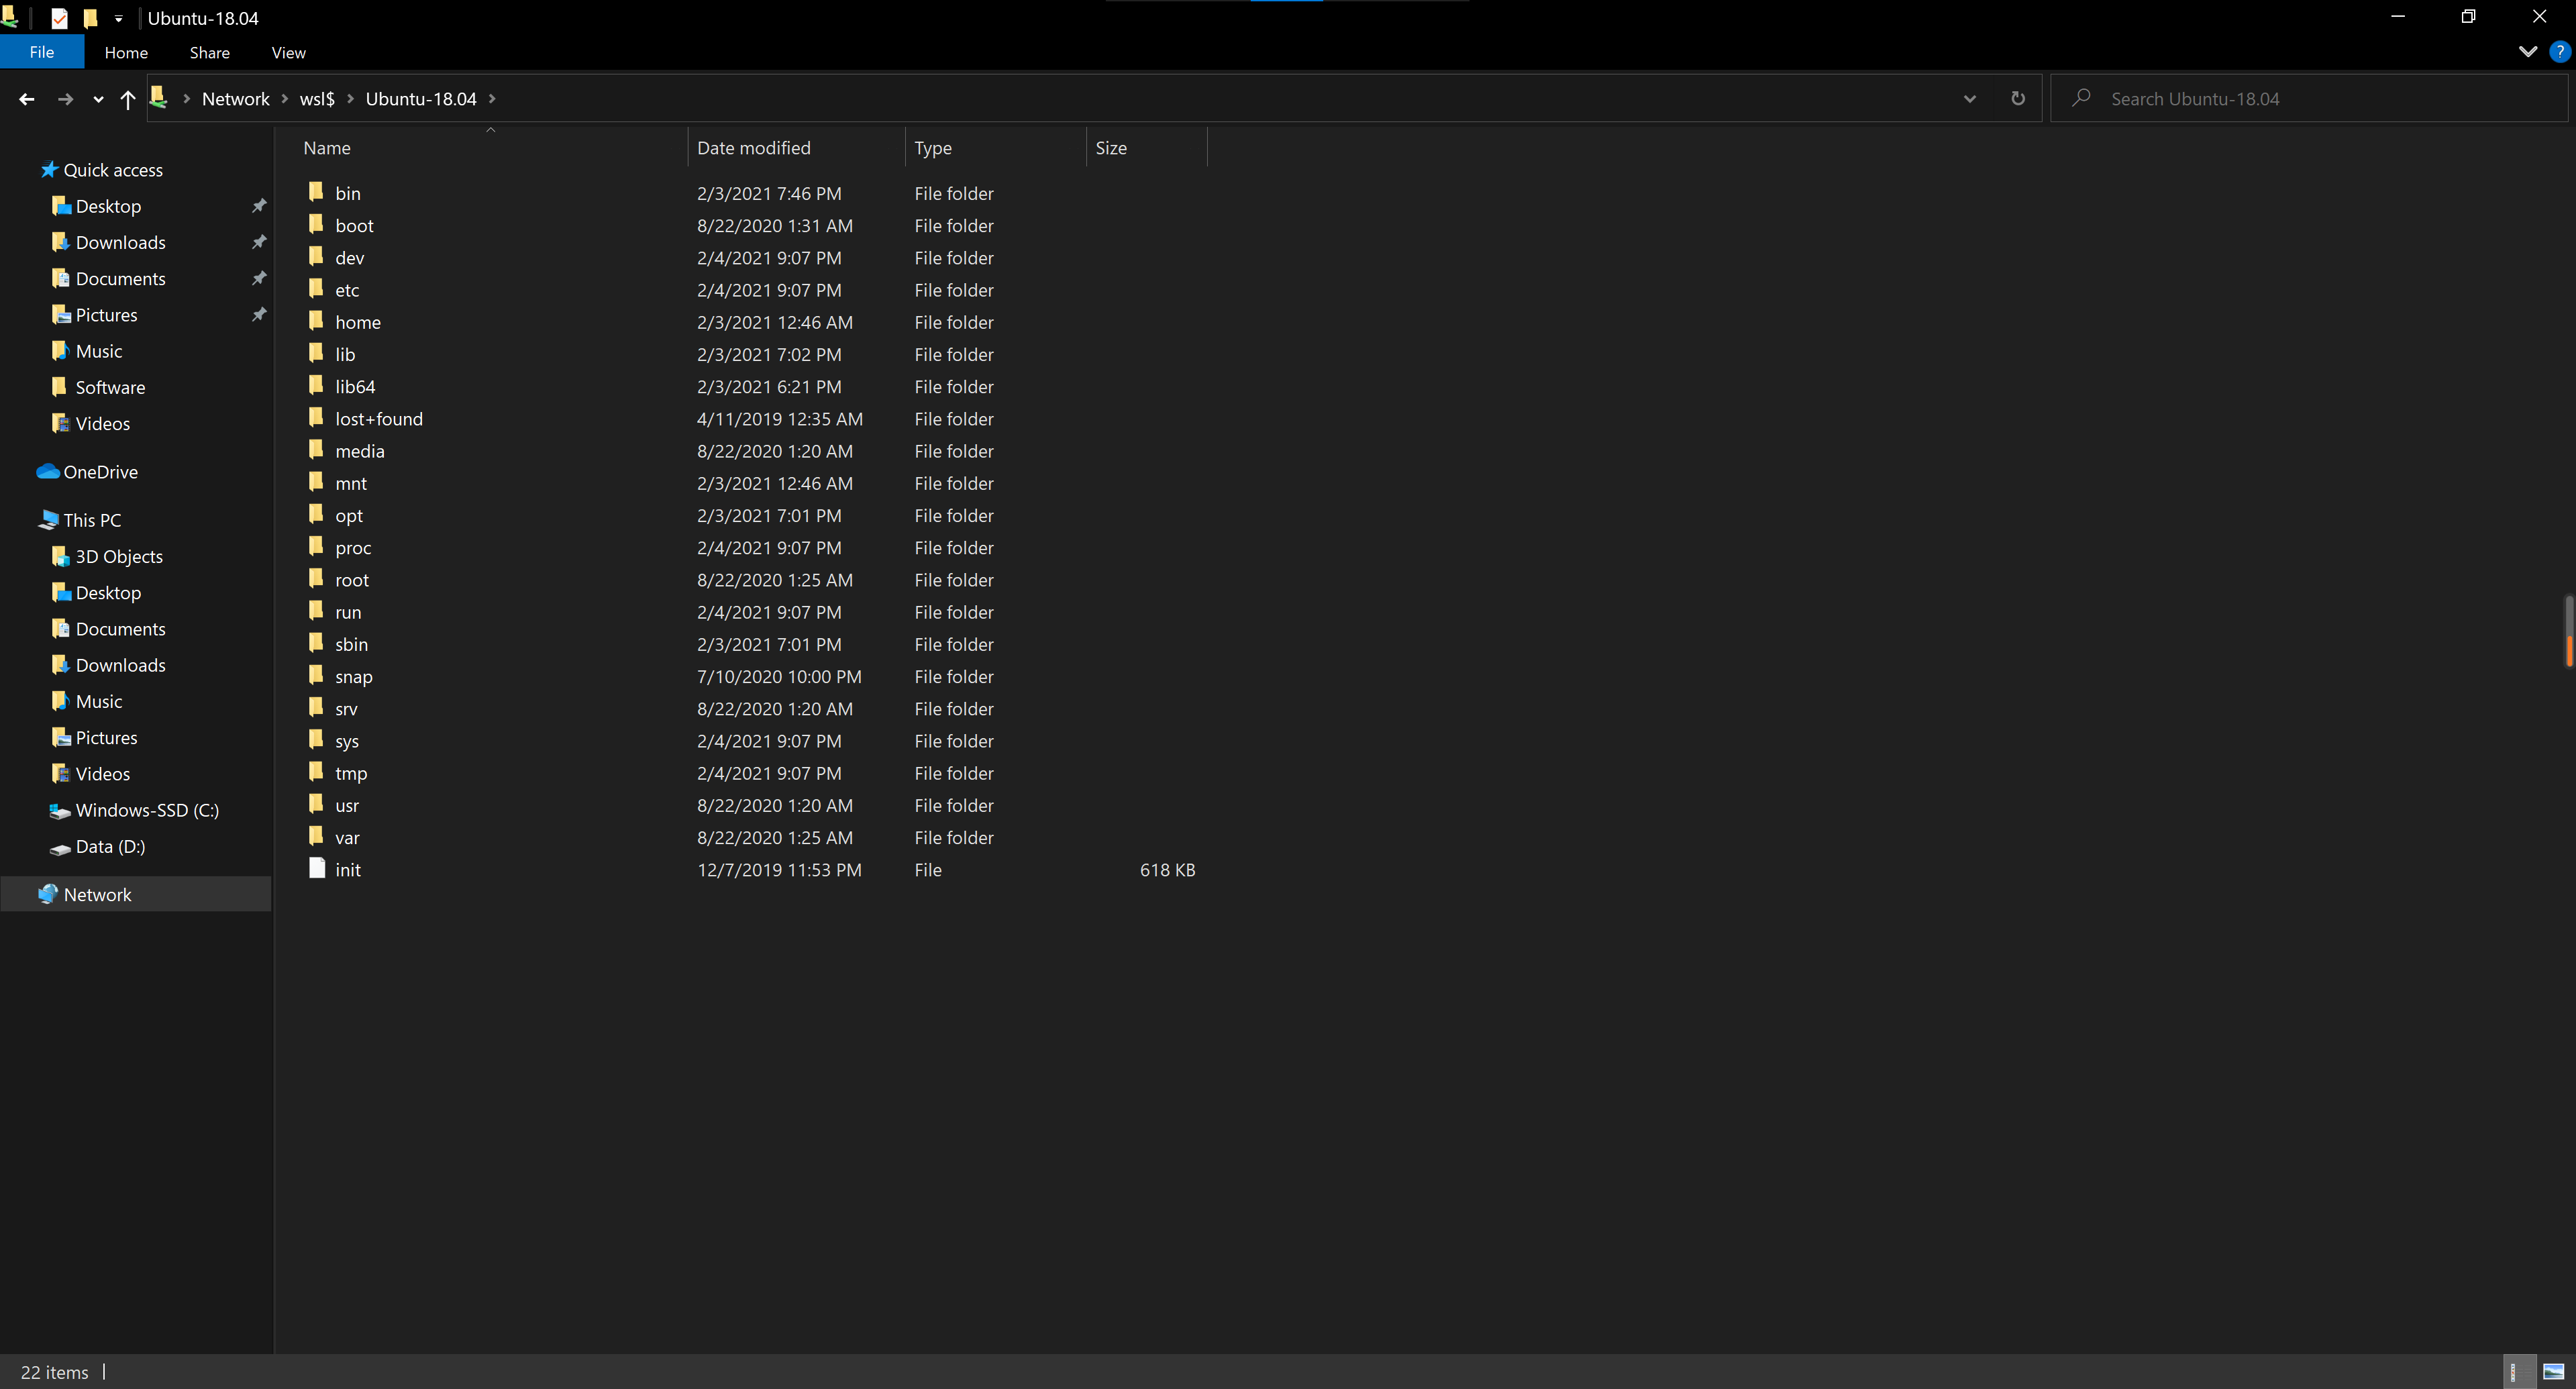Open the recent locations dropdown
The image size is (2576, 1389).
98,99
